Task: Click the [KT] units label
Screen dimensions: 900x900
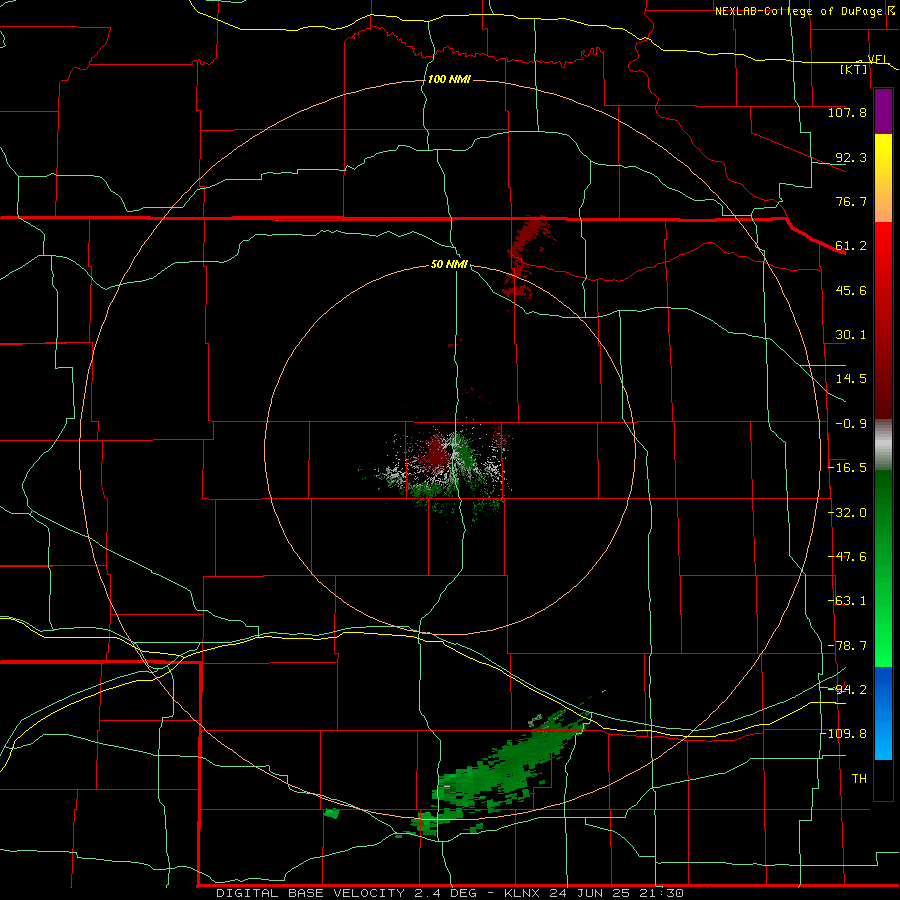Action: (854, 69)
